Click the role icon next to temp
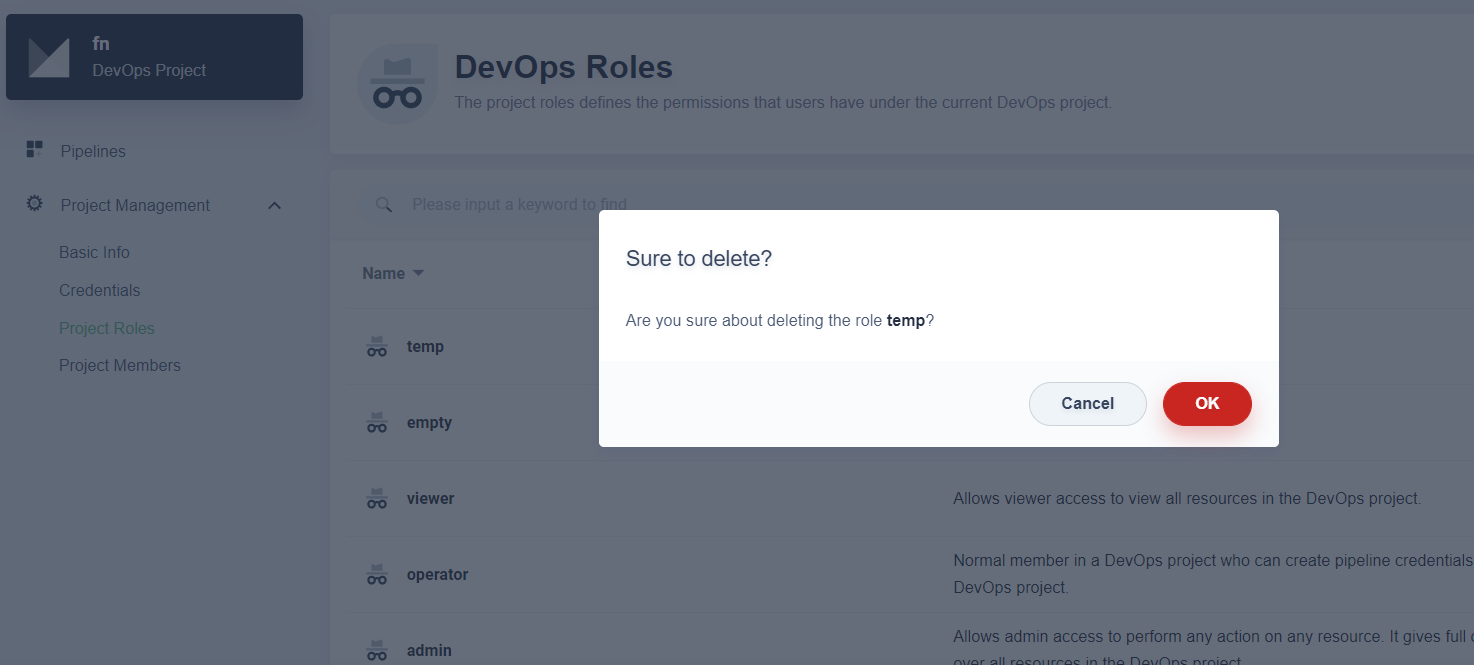Image resolution: width=1474 pixels, height=665 pixels. (x=376, y=346)
